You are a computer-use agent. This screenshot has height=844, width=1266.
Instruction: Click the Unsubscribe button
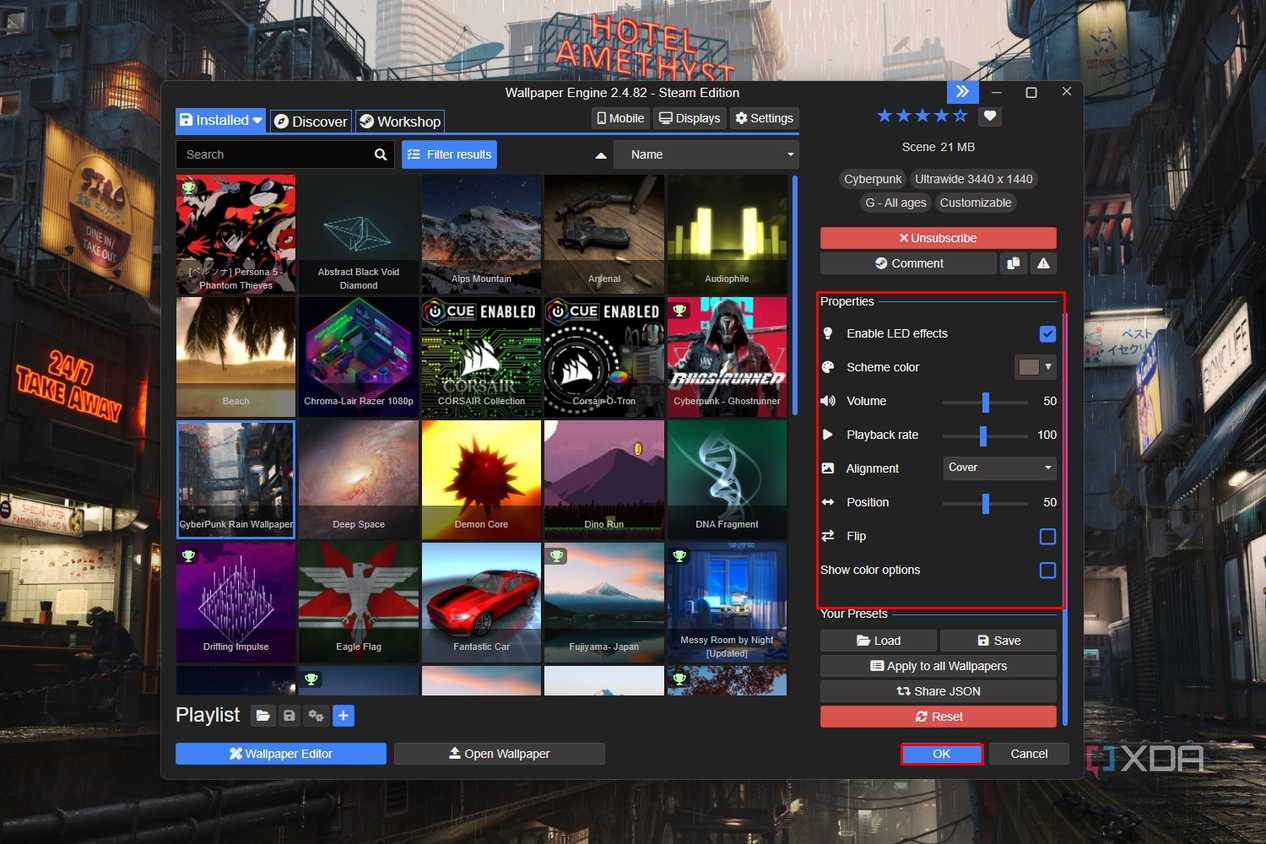(938, 238)
